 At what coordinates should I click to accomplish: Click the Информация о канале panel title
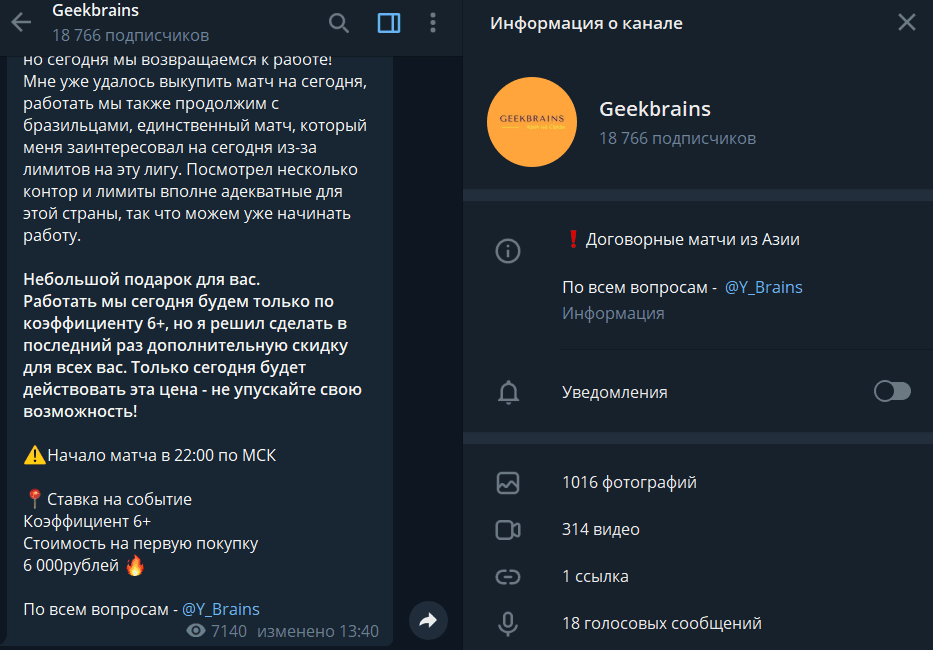tap(586, 23)
